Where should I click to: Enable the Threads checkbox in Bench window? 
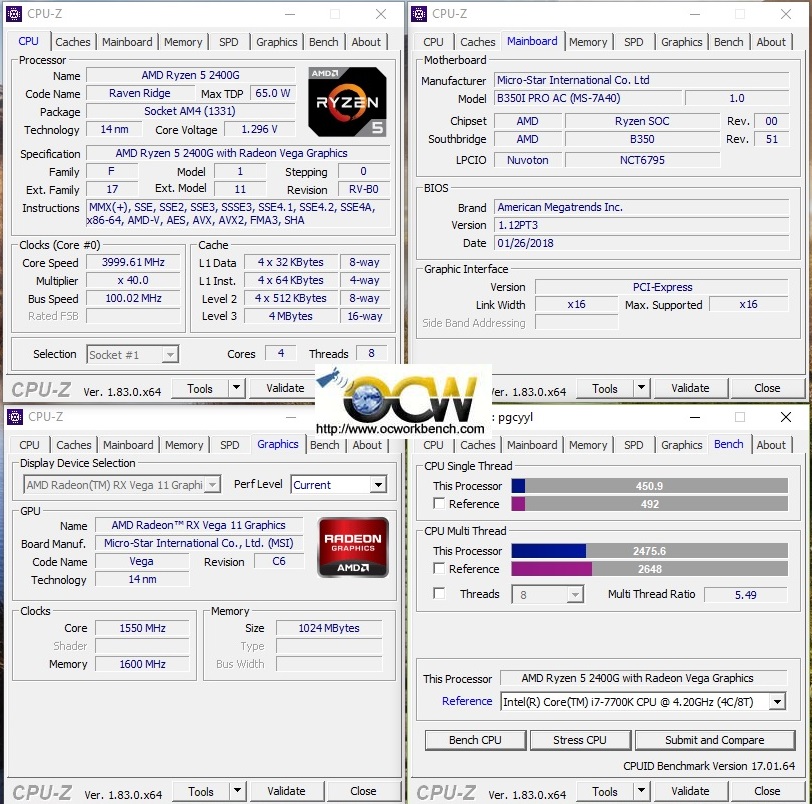point(439,593)
